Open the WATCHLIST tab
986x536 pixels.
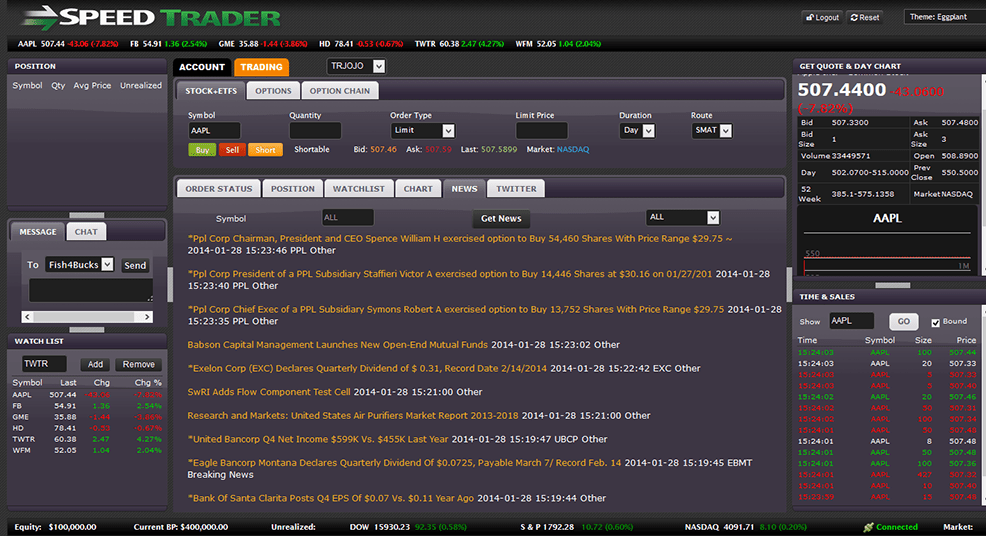pyautogui.click(x=358, y=189)
